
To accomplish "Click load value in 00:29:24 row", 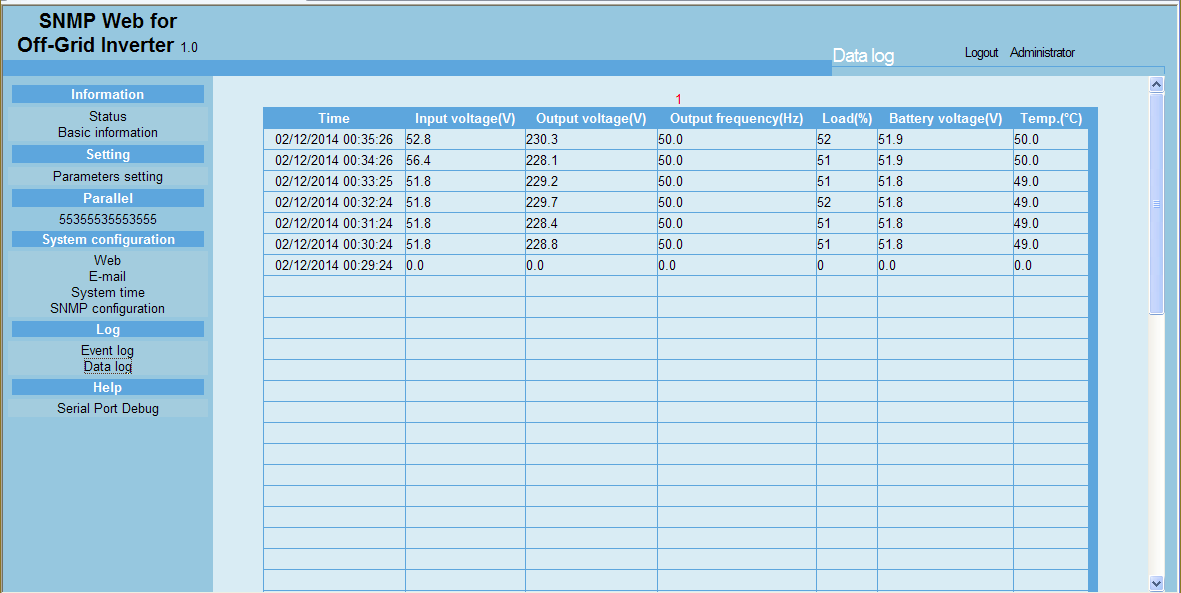I will click(820, 266).
